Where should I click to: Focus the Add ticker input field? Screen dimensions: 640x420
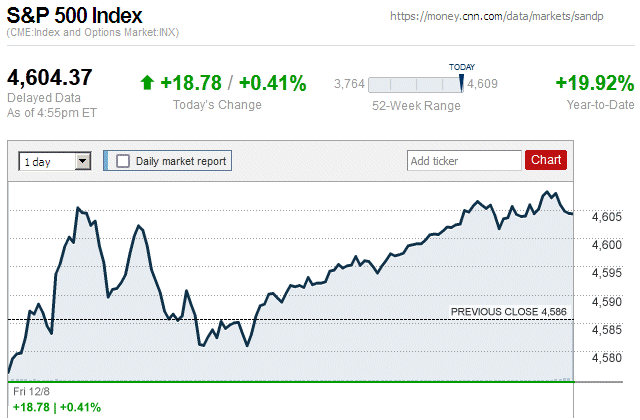pos(463,160)
